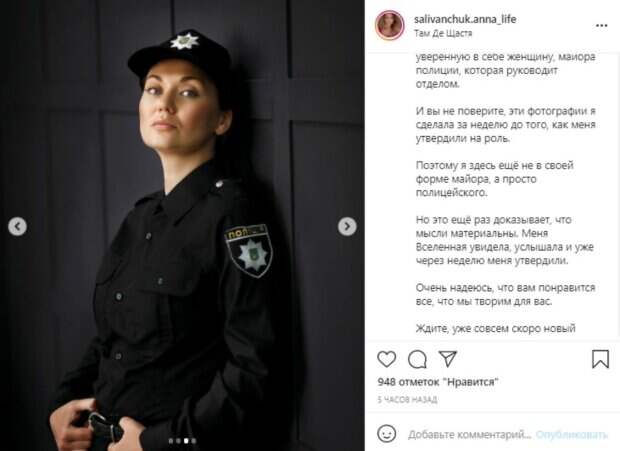Select the second carousel dot indicator
Screen dimensions: 620x451
click(178, 441)
